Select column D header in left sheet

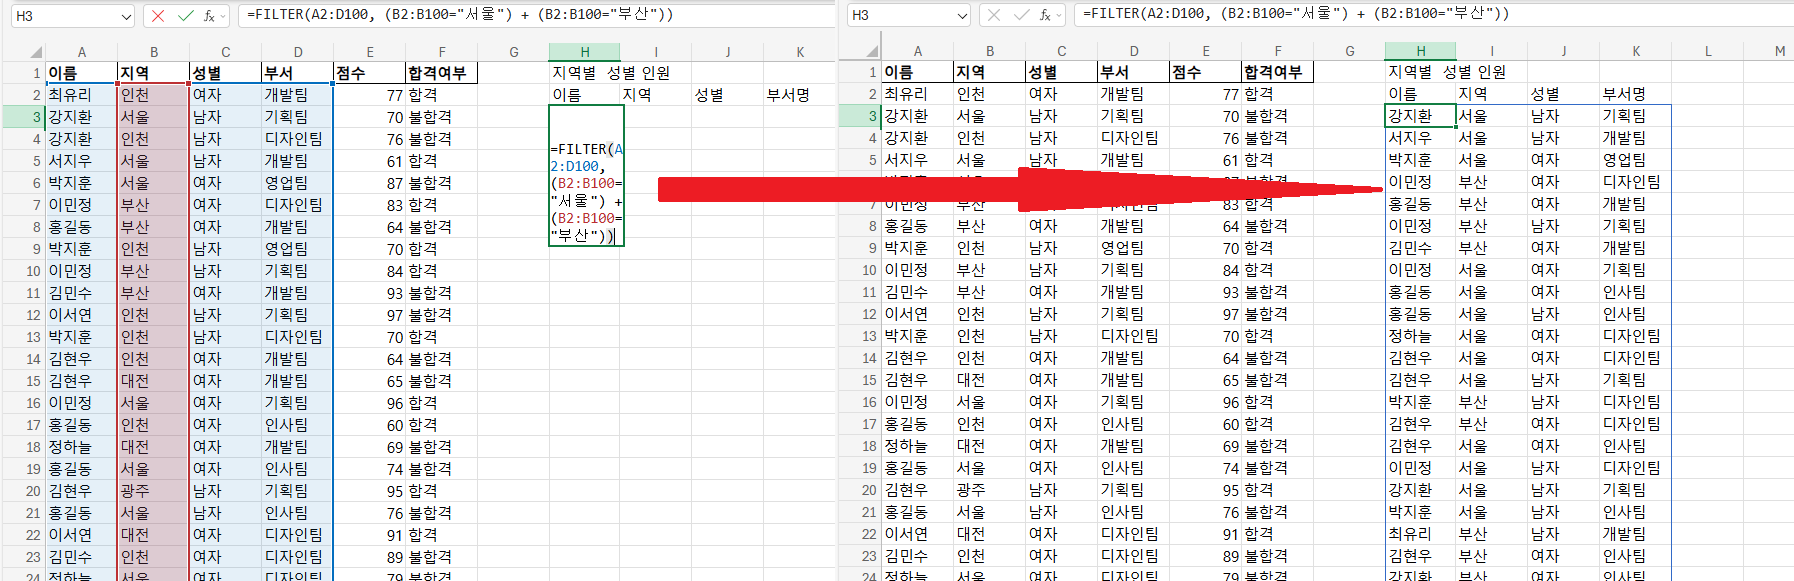pyautogui.click(x=298, y=52)
